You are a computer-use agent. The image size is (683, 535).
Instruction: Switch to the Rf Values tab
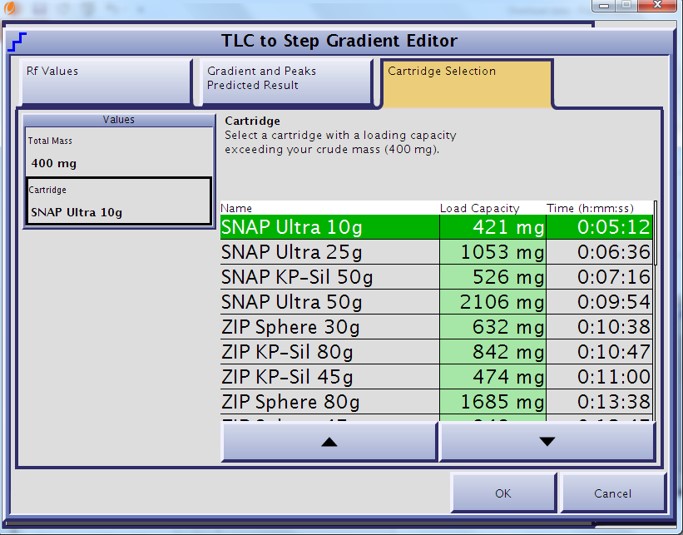(x=105, y=81)
